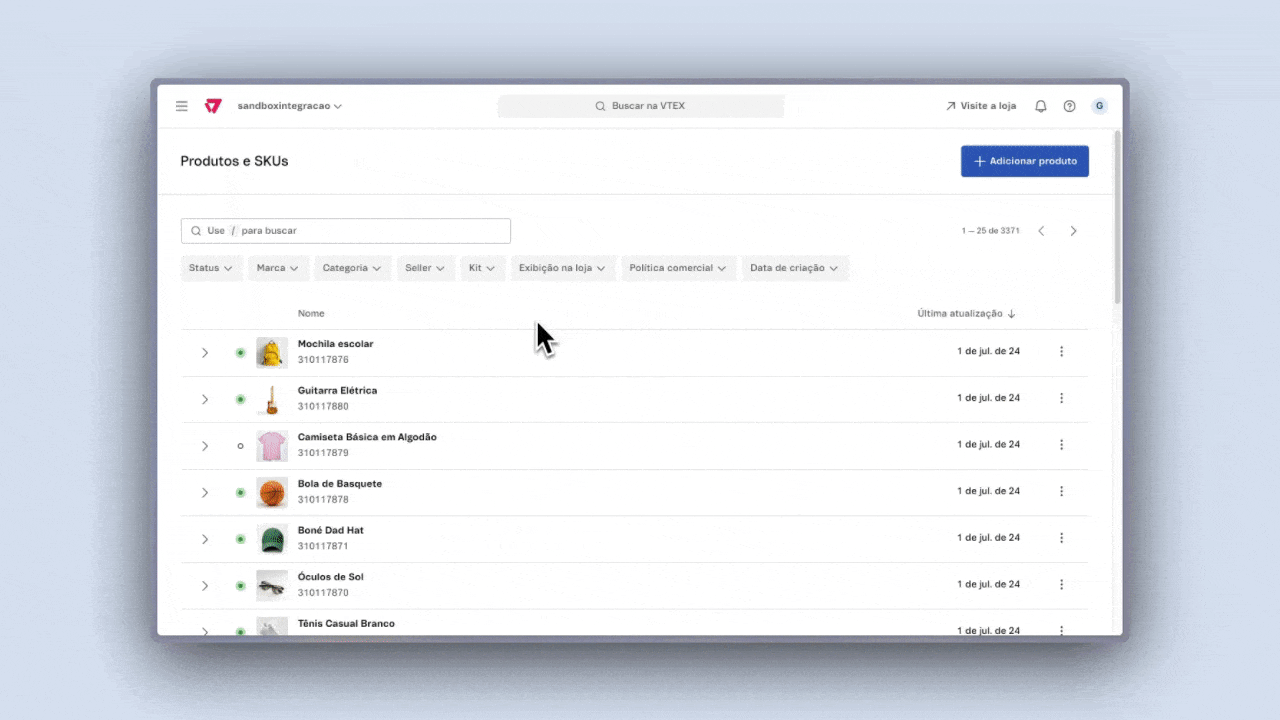
Task: Open the hamburger navigation menu
Action: click(182, 106)
